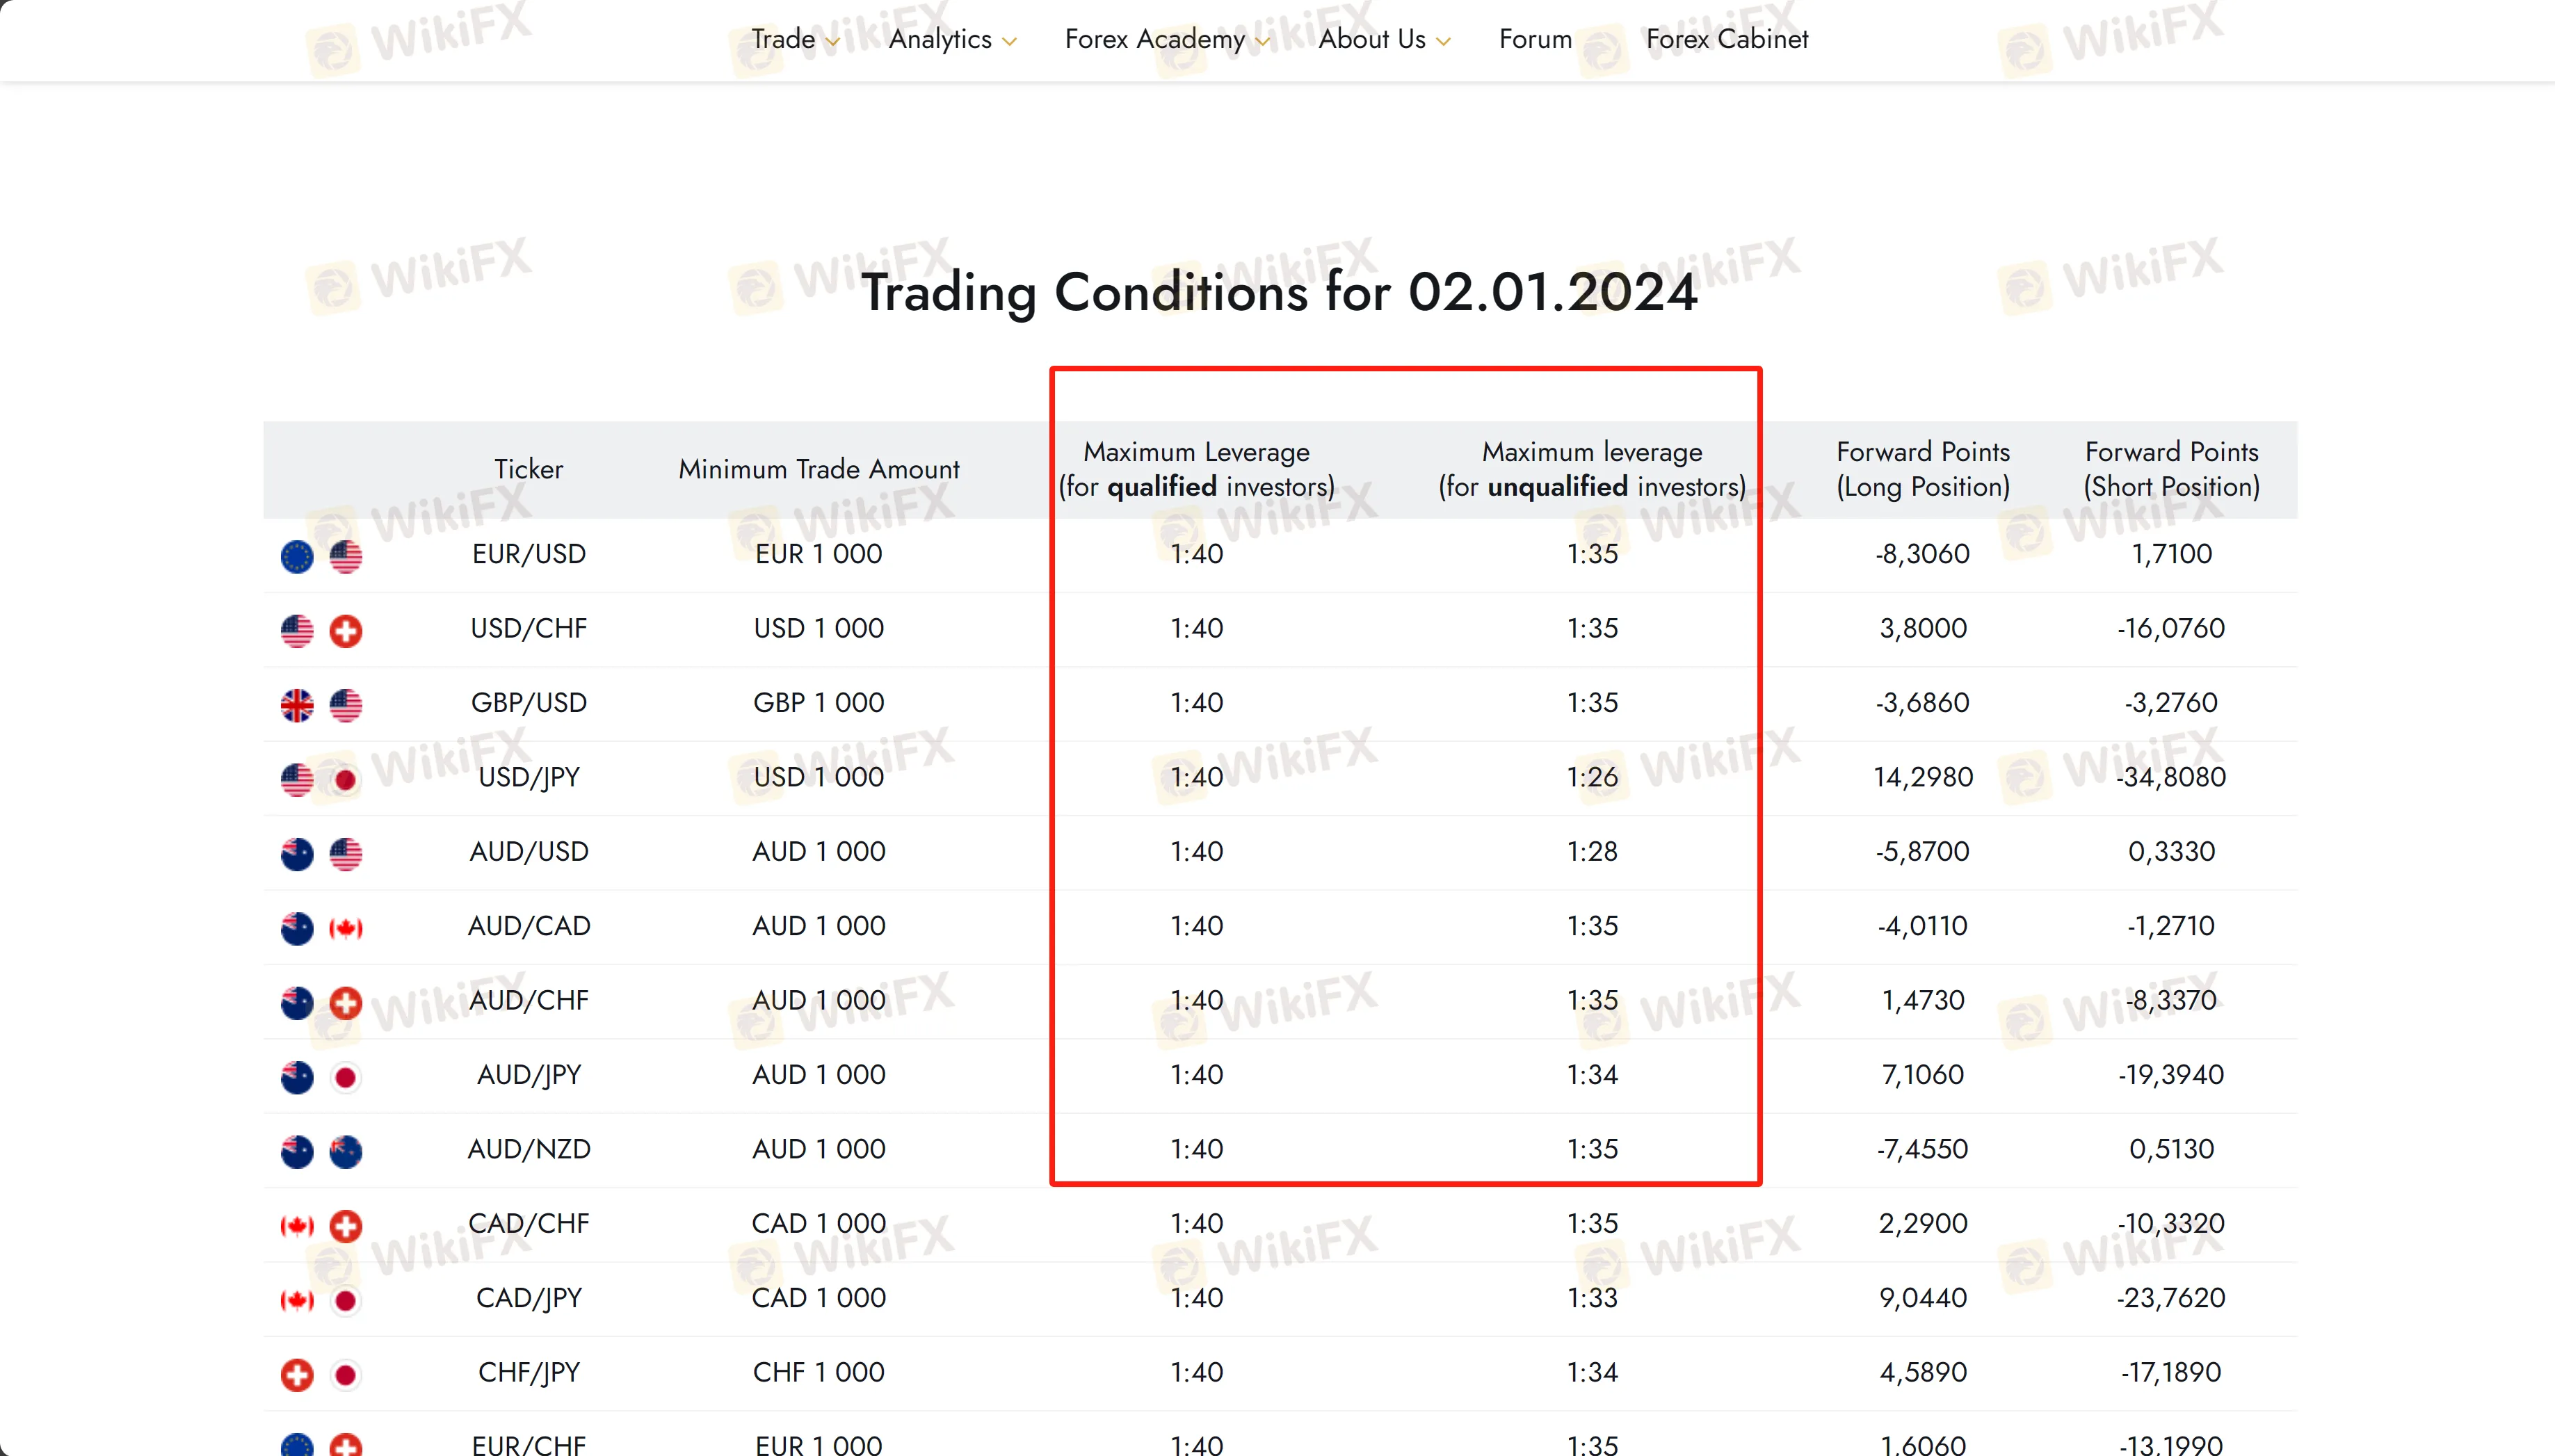Screen dimensions: 2555x1456
Task: Click the Canada flag in AUD/CAD row
Action: pos(346,928)
